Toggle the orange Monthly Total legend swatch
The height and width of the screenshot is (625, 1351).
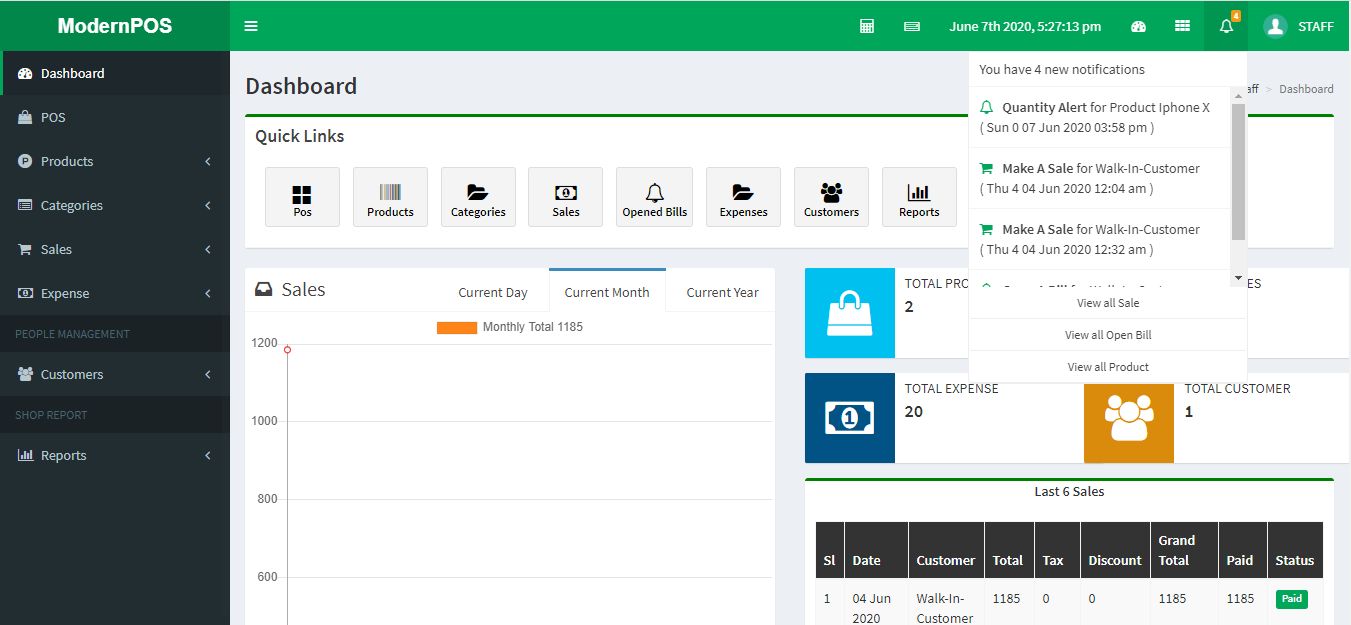coord(456,327)
